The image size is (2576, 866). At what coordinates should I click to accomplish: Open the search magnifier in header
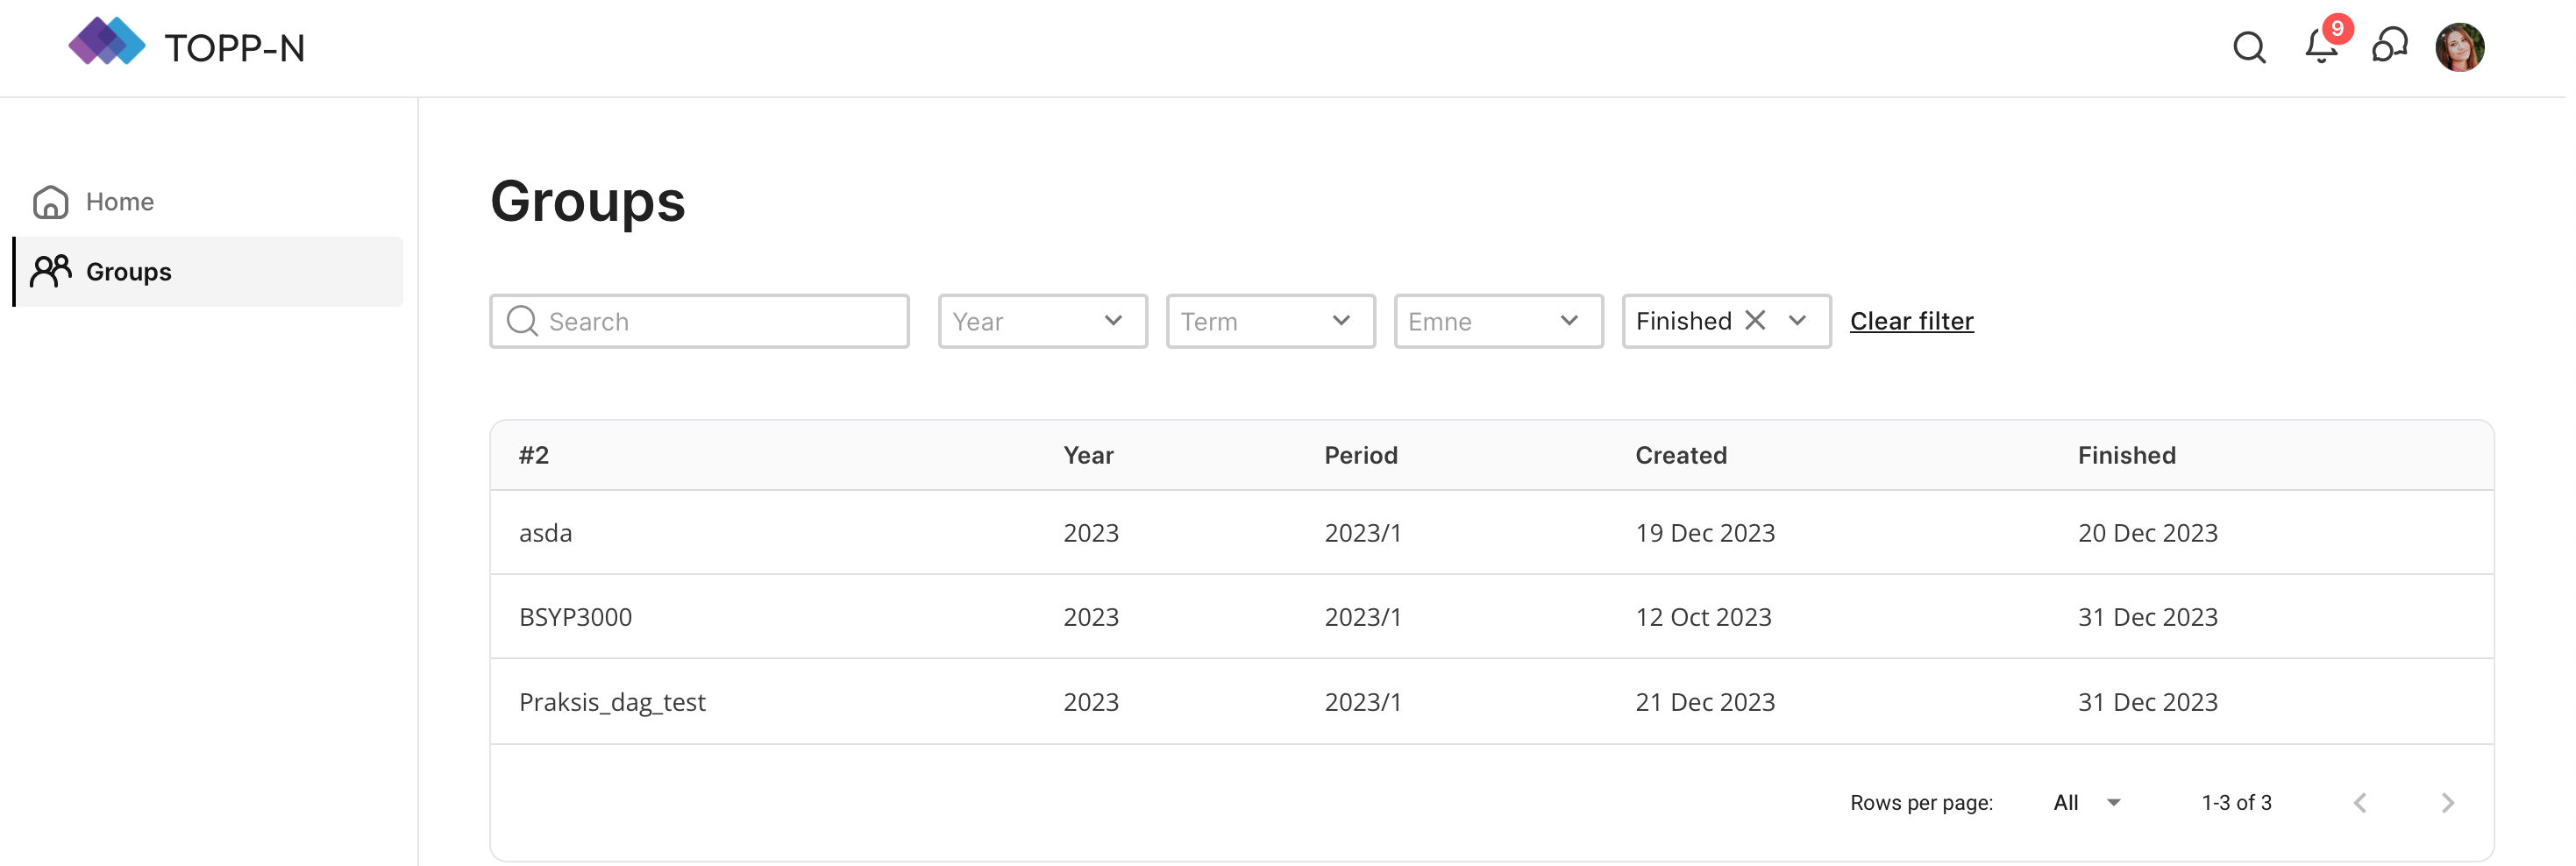pos(2249,47)
